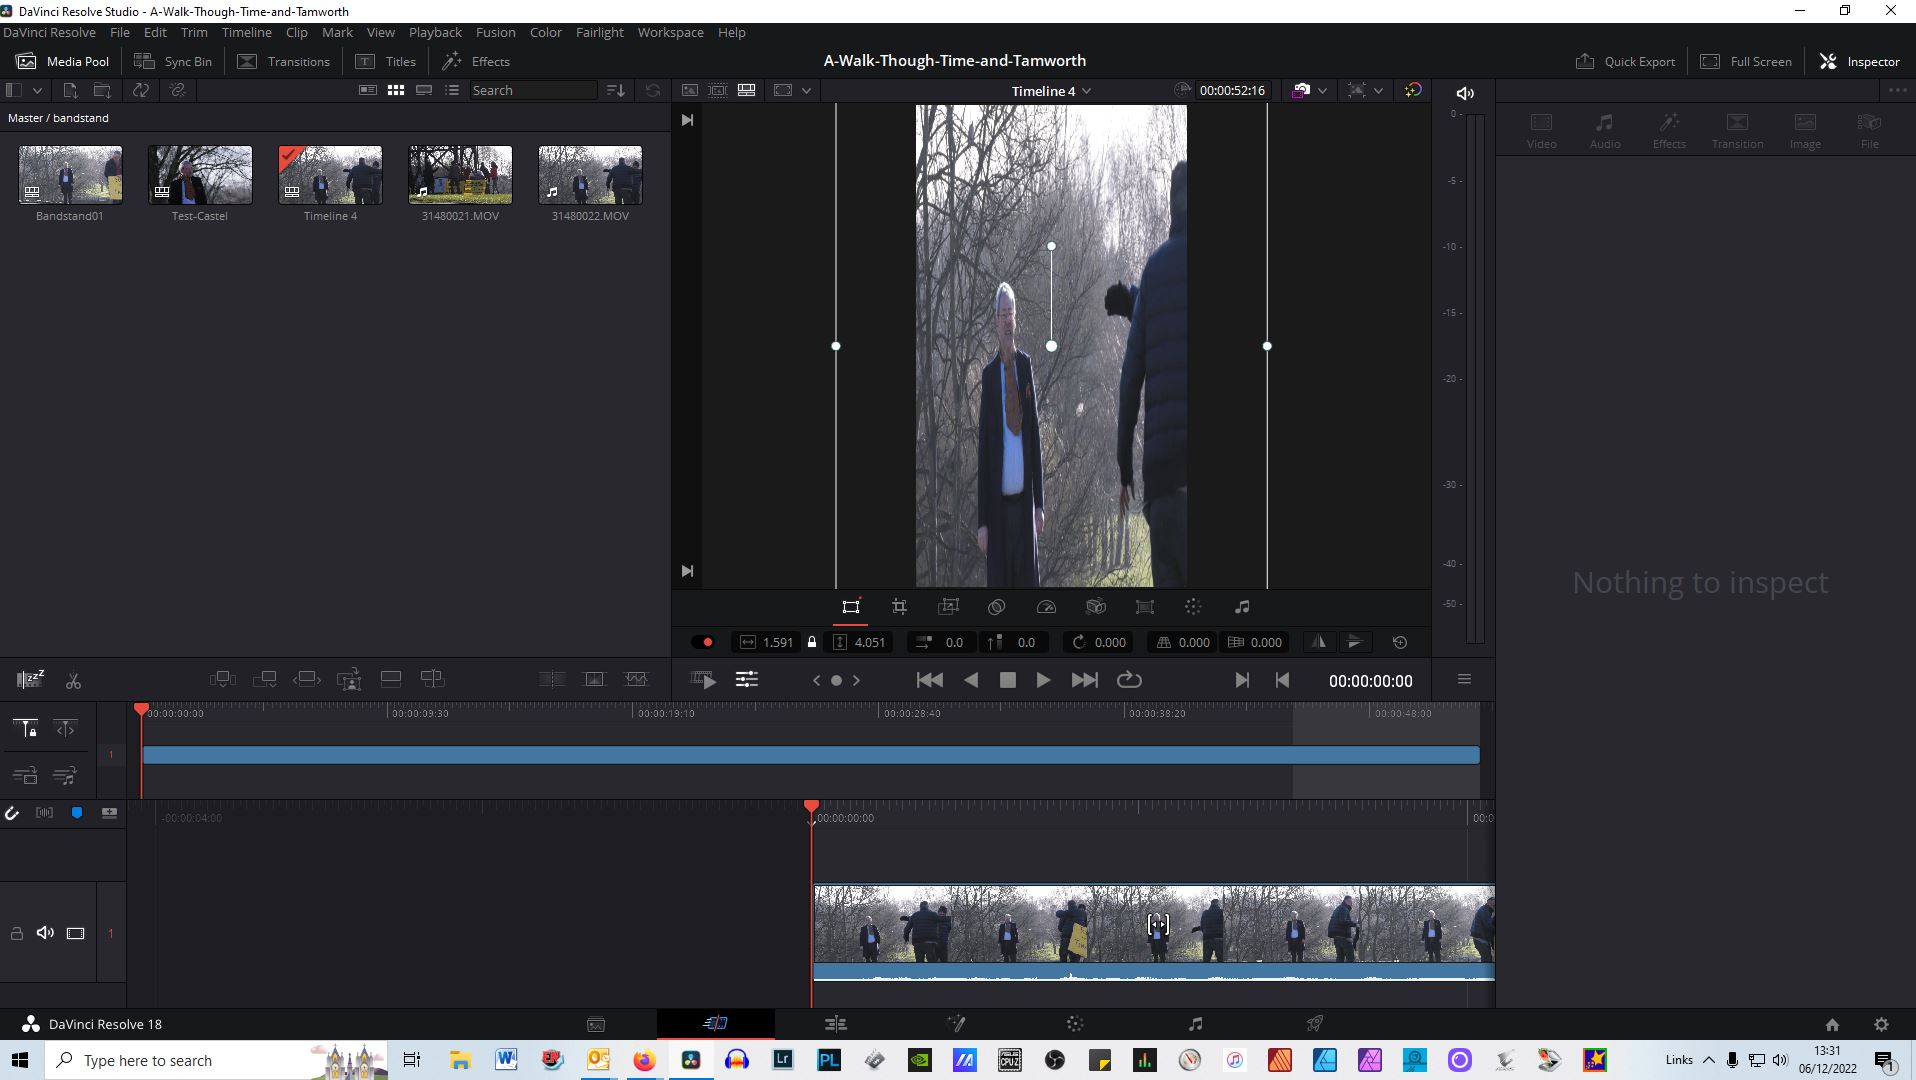Open the media pool sort order dropdown
Screen dimensions: 1916x1080
616,90
